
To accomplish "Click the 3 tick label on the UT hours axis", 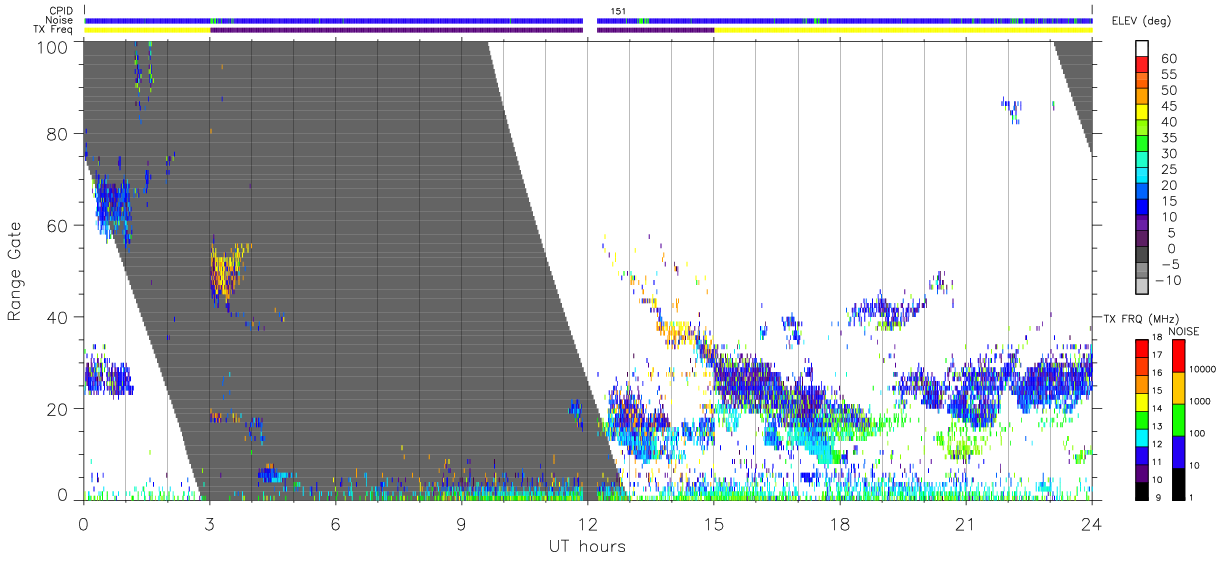I will click(209, 524).
